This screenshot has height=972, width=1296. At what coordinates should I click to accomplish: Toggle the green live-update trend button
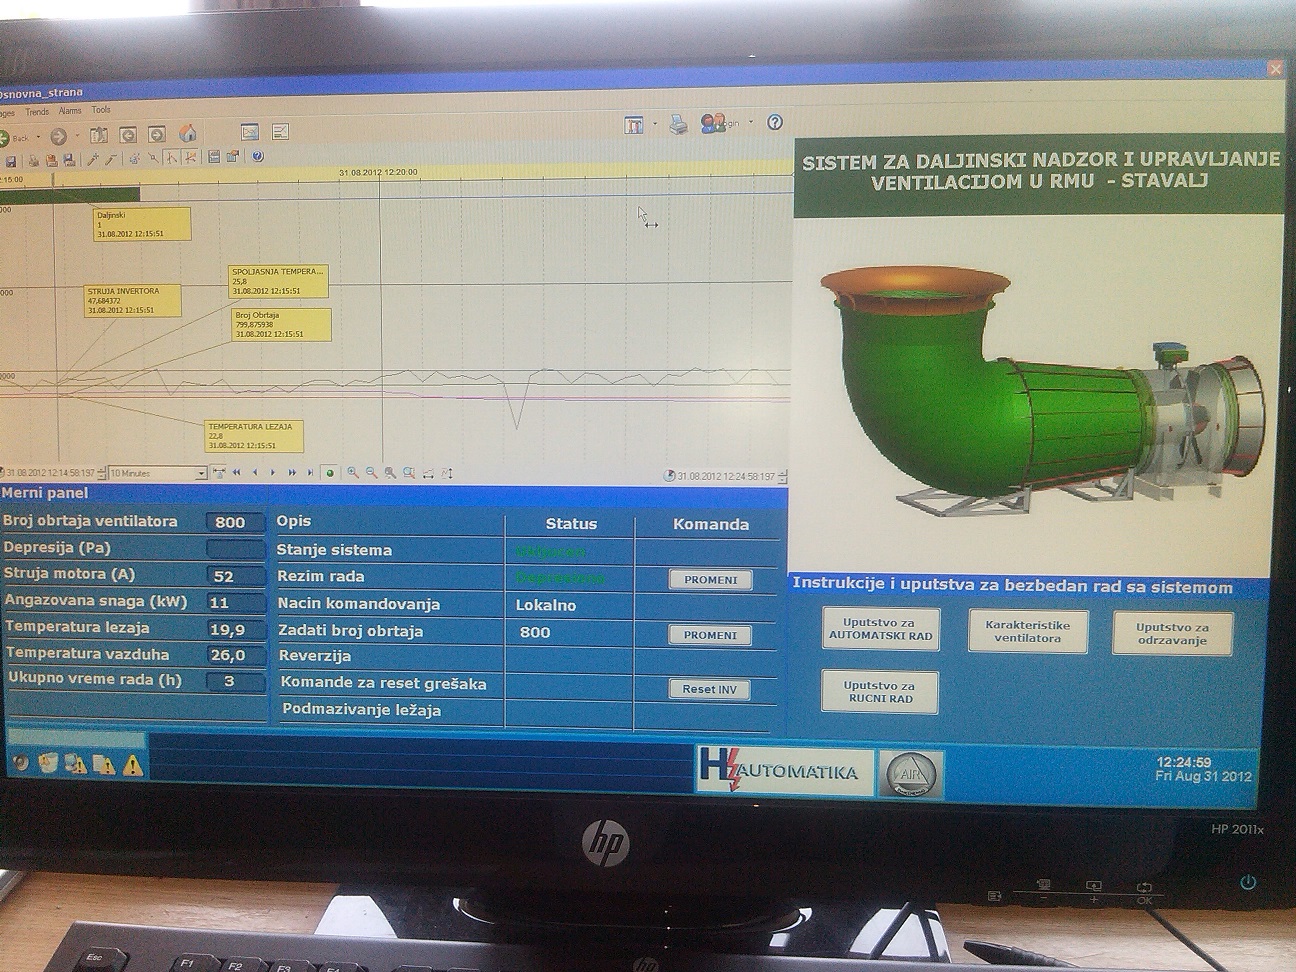[329, 473]
